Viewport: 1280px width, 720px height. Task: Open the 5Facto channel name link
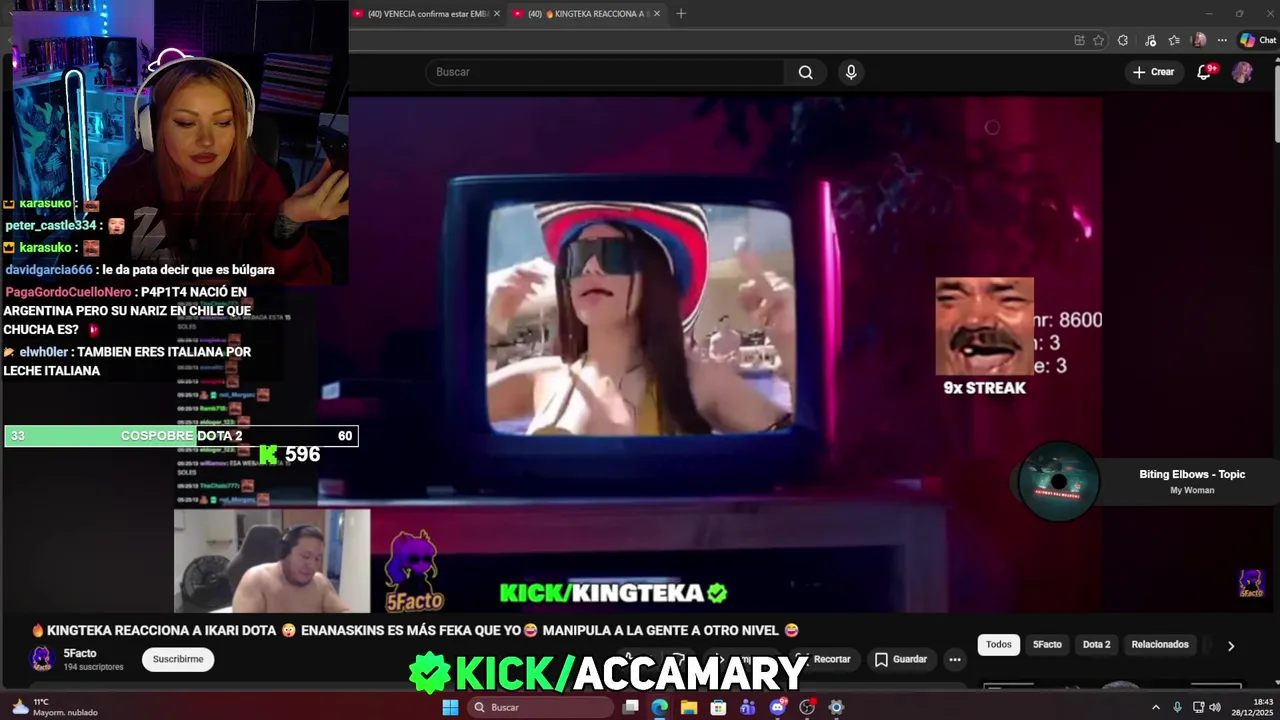point(80,653)
